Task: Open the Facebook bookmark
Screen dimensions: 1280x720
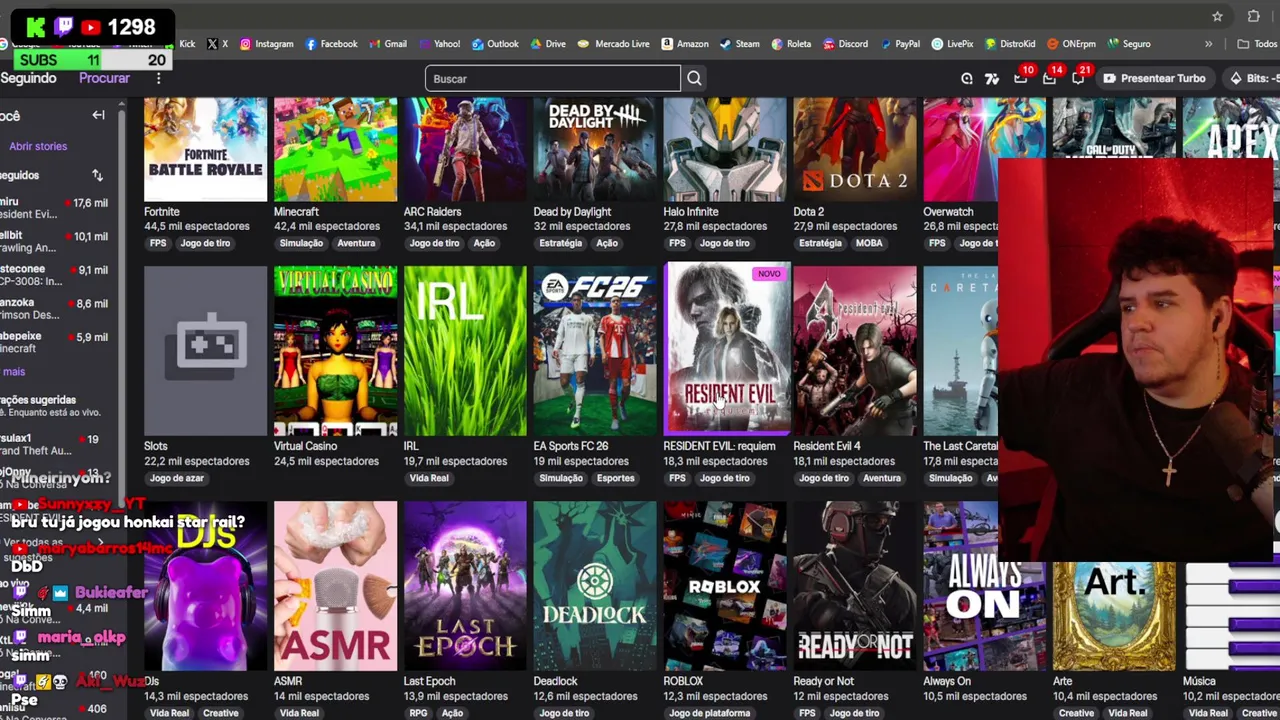Action: point(331,44)
